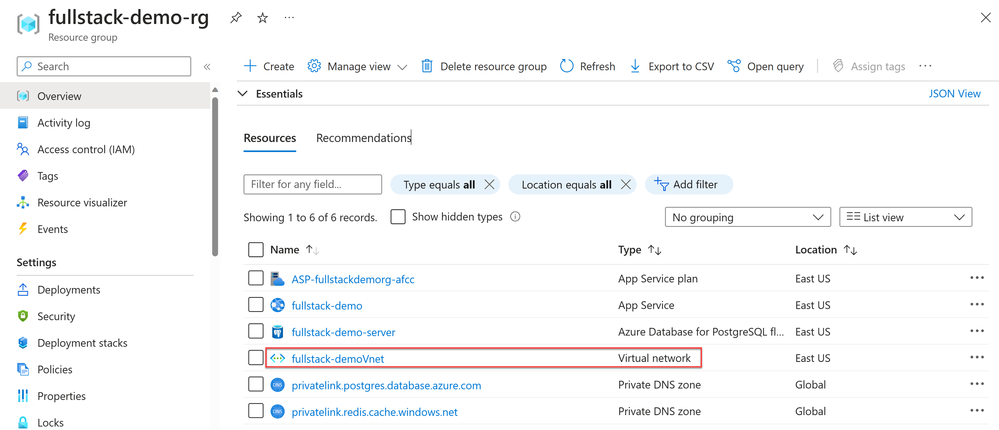Mark resource group as favorite star
This screenshot has height=430, width=999.
pos(262,18)
